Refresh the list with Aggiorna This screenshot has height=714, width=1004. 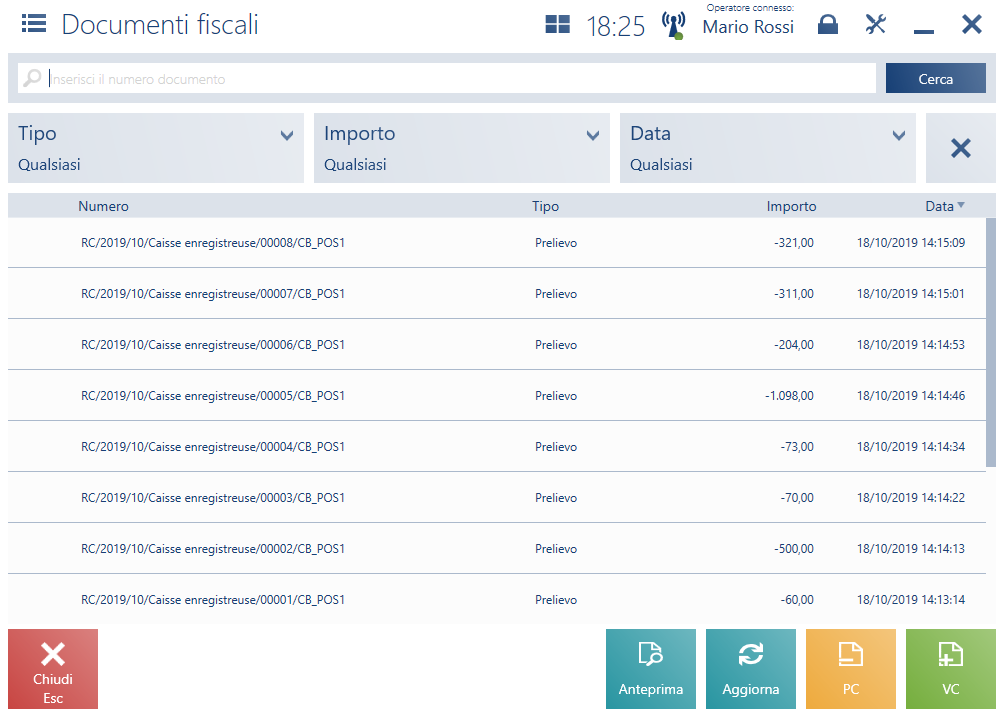click(750, 669)
